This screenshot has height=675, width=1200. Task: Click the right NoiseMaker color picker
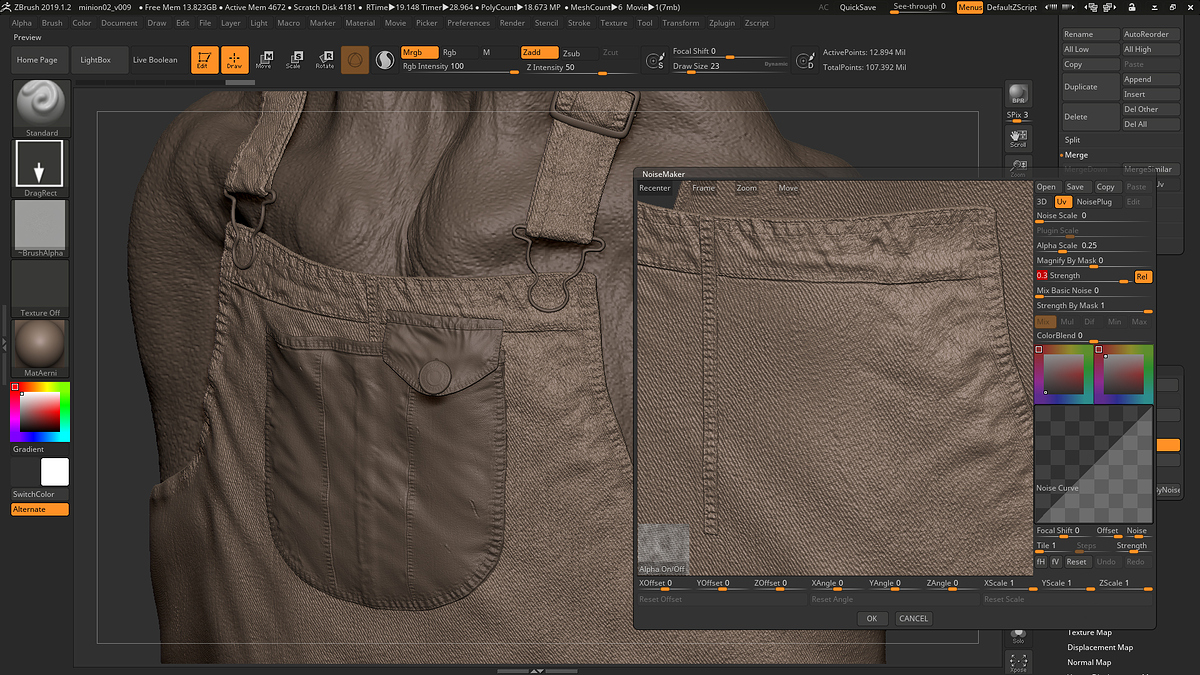point(1123,374)
